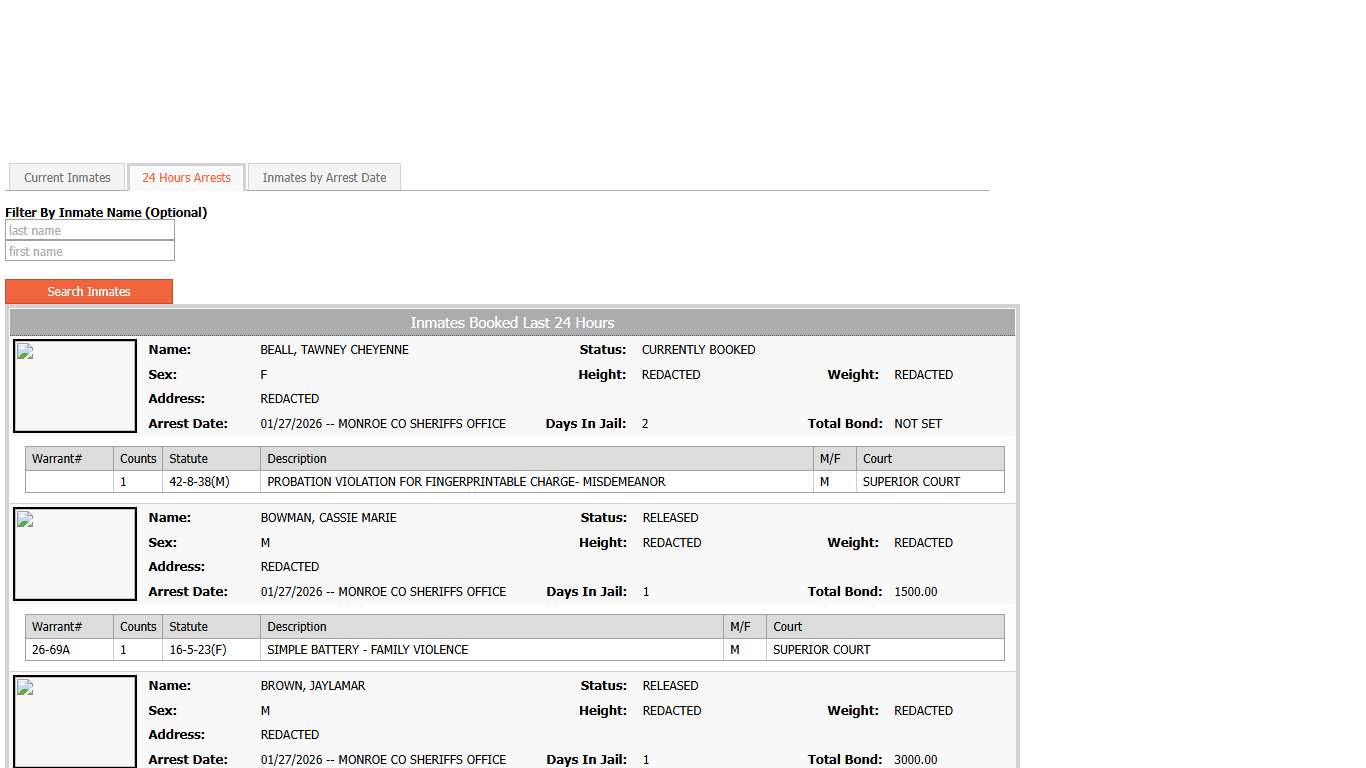This screenshot has width=1366, height=768.
Task: Select the 42-8-38(M) statute cell
Action: coord(199,482)
